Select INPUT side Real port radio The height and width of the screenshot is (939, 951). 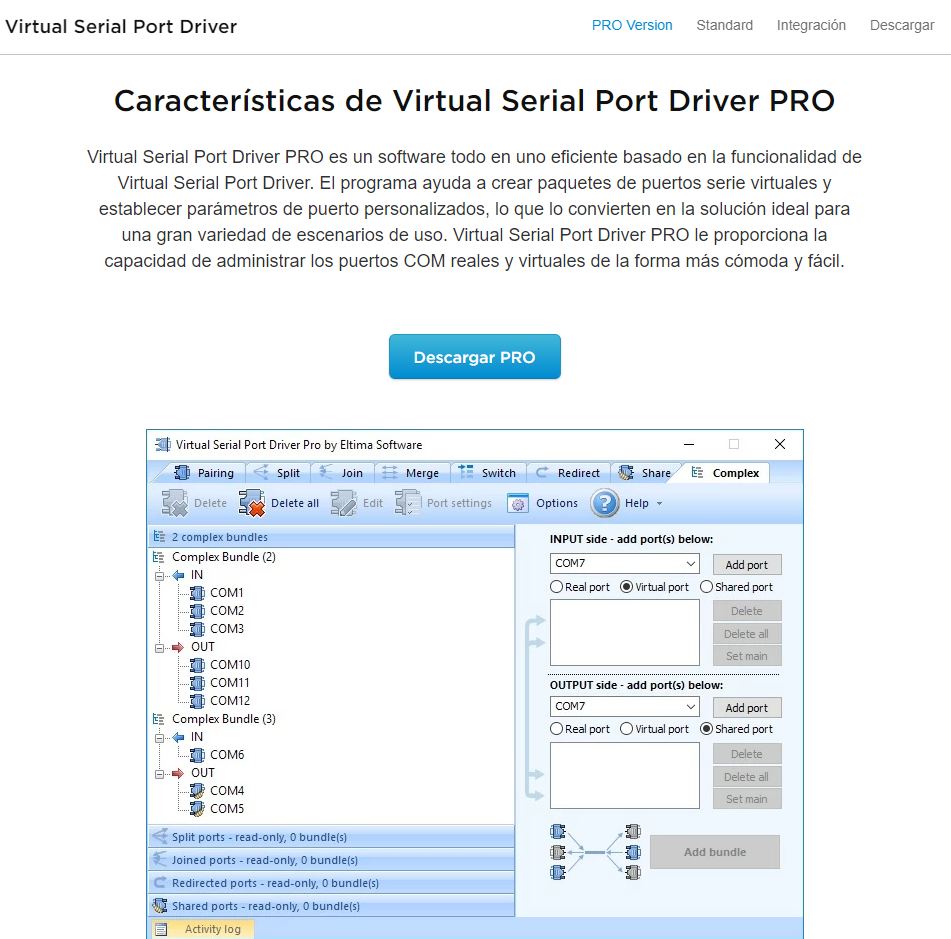(556, 587)
